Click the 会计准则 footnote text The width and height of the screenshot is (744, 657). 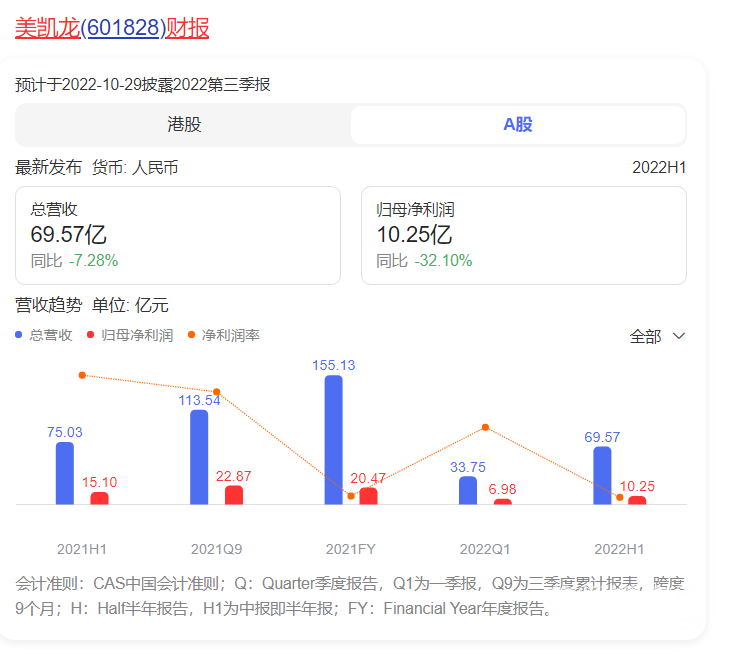point(350,596)
